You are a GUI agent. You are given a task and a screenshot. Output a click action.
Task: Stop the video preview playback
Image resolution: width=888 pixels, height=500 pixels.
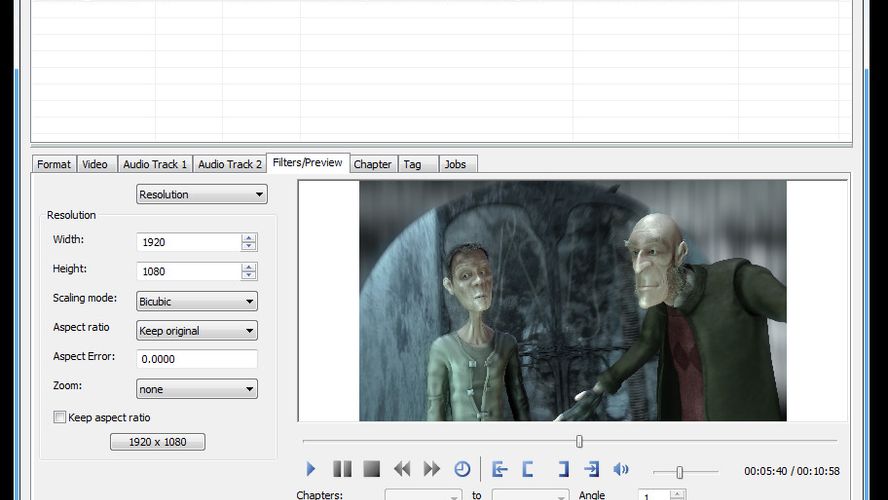(x=371, y=469)
